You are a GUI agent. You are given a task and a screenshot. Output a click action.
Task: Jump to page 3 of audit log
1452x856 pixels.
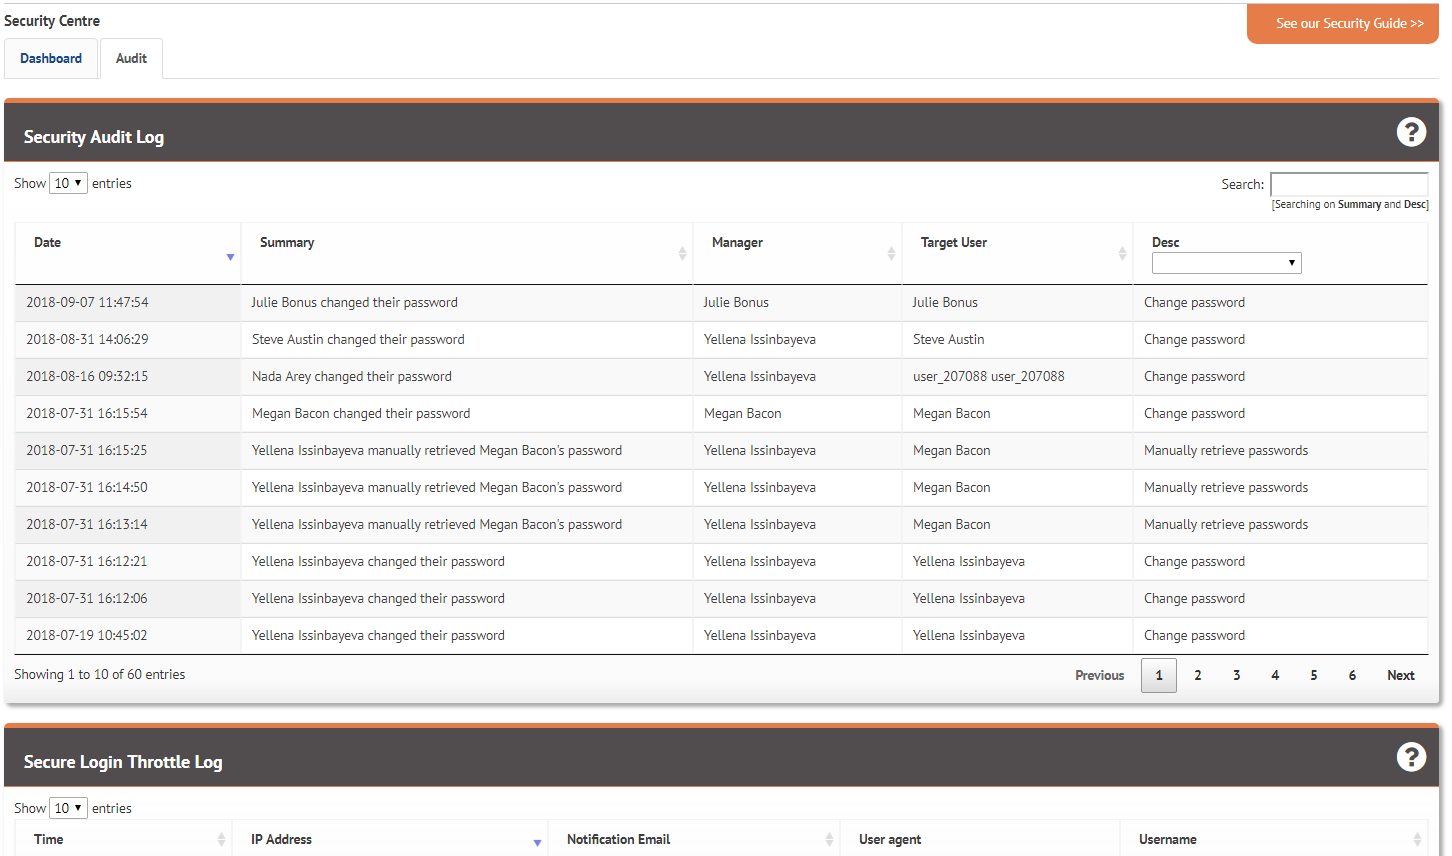(x=1236, y=676)
